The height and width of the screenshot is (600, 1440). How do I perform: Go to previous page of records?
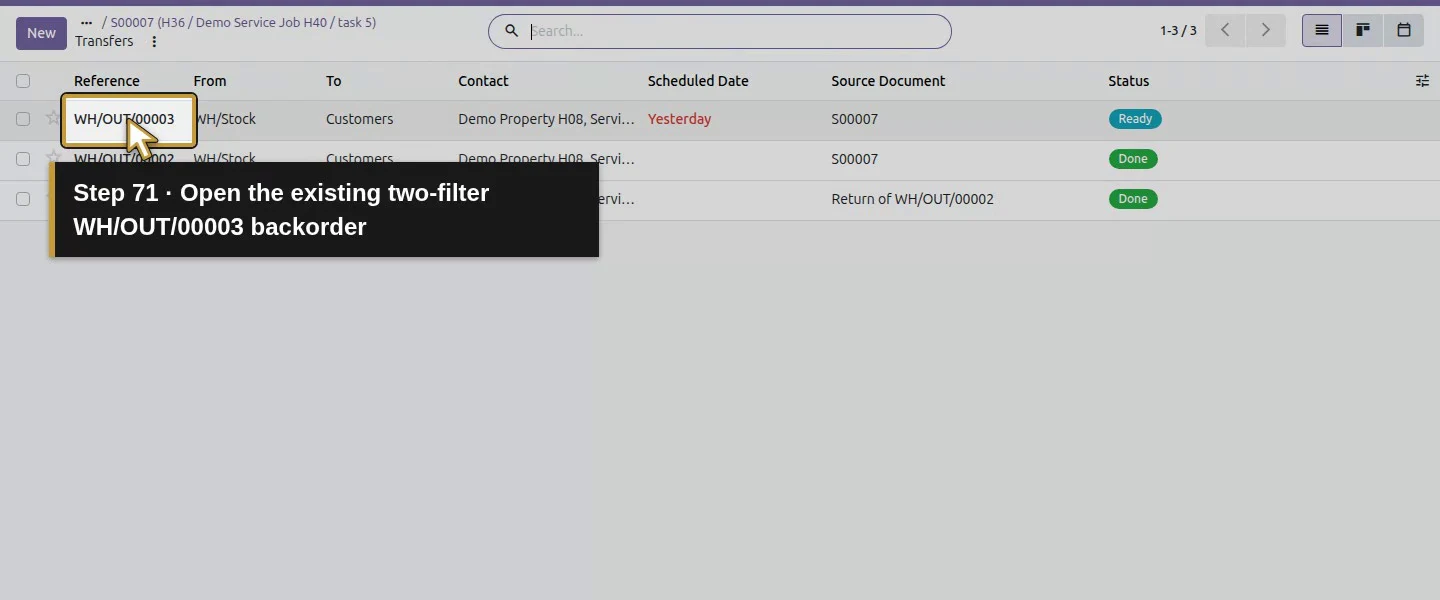pos(1225,30)
